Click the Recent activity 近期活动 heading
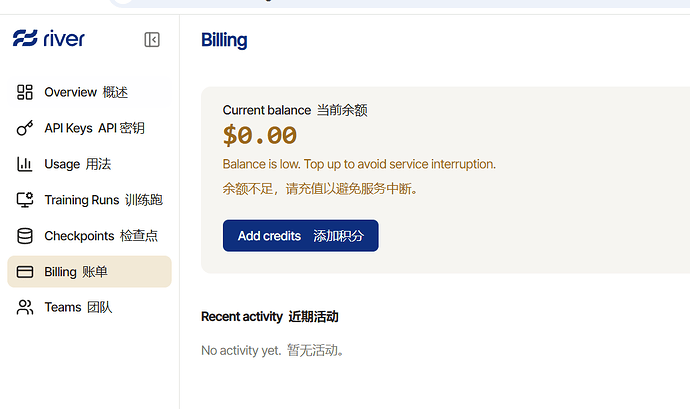 click(x=270, y=317)
